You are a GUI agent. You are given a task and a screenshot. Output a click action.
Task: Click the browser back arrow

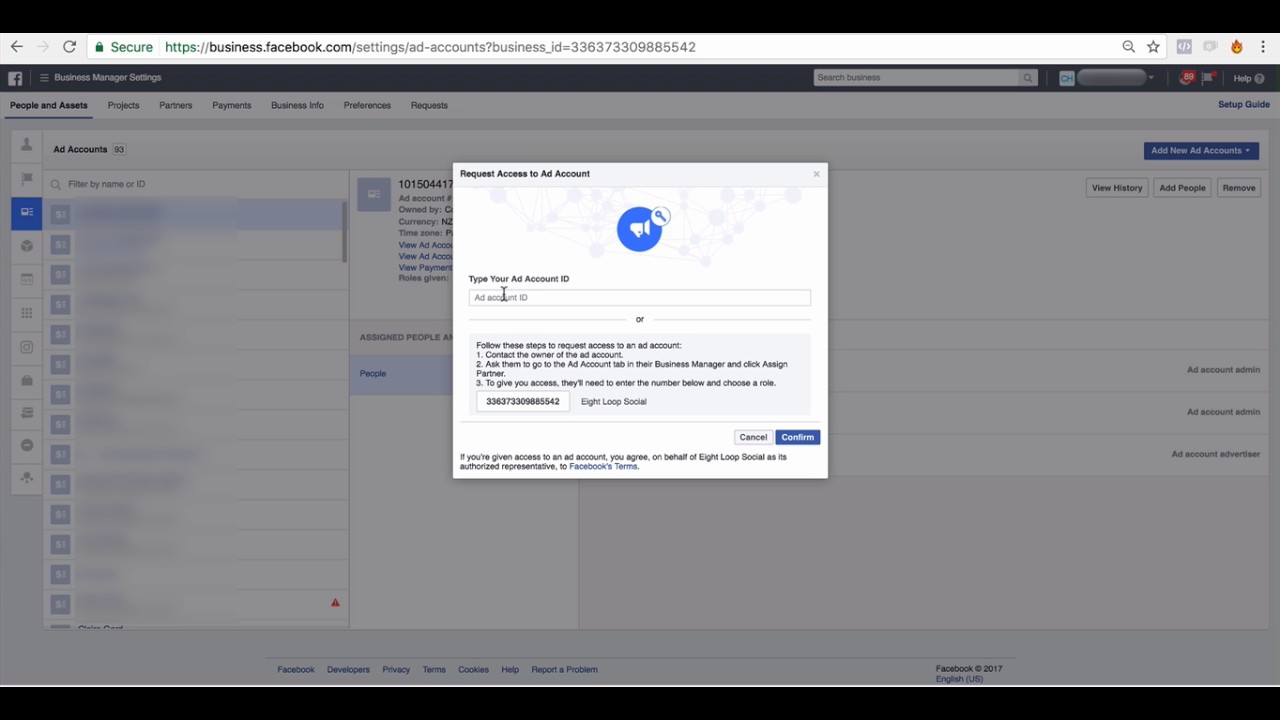(x=16, y=47)
